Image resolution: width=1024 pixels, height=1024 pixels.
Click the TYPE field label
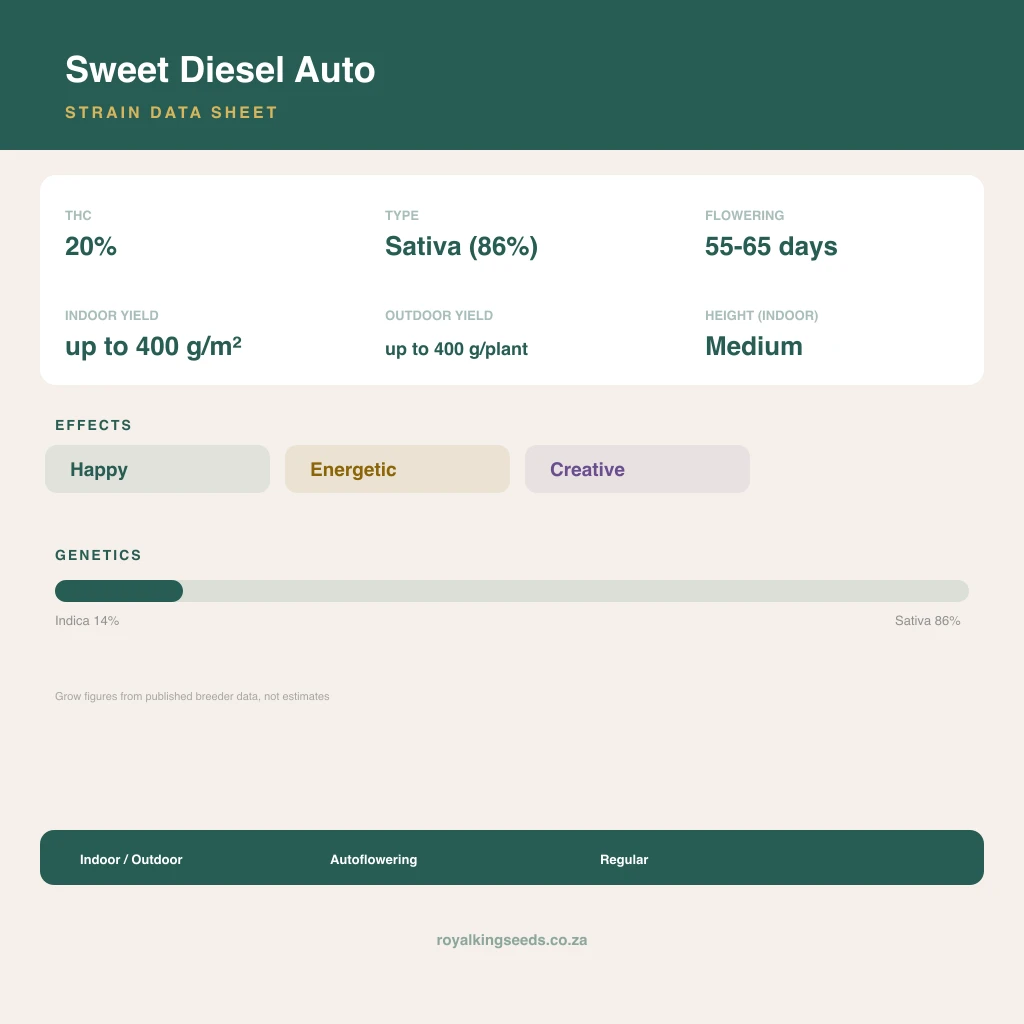[402, 216]
